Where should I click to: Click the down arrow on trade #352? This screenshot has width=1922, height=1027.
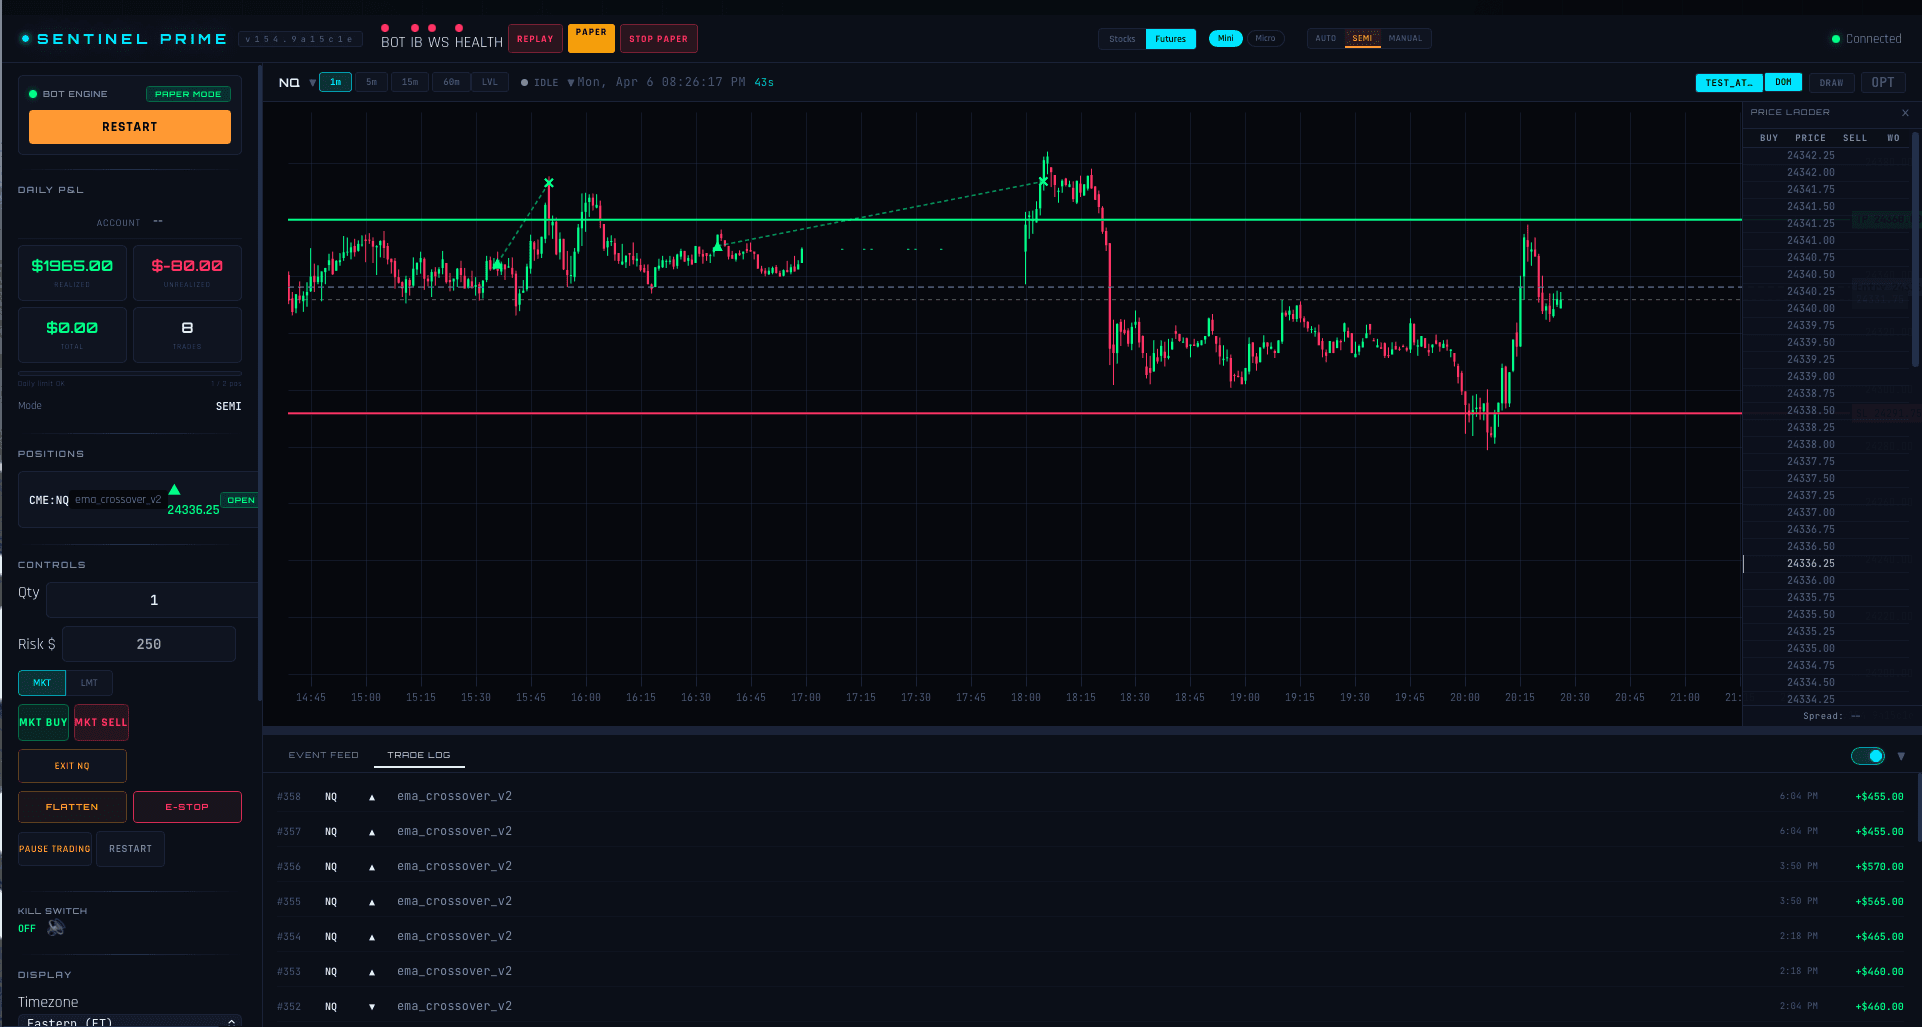pos(372,1007)
